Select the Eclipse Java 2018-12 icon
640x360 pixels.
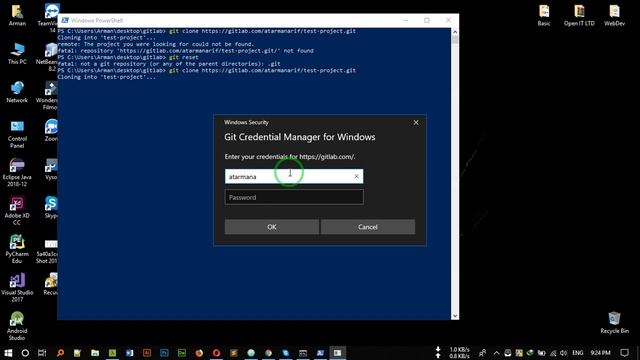pos(17,172)
